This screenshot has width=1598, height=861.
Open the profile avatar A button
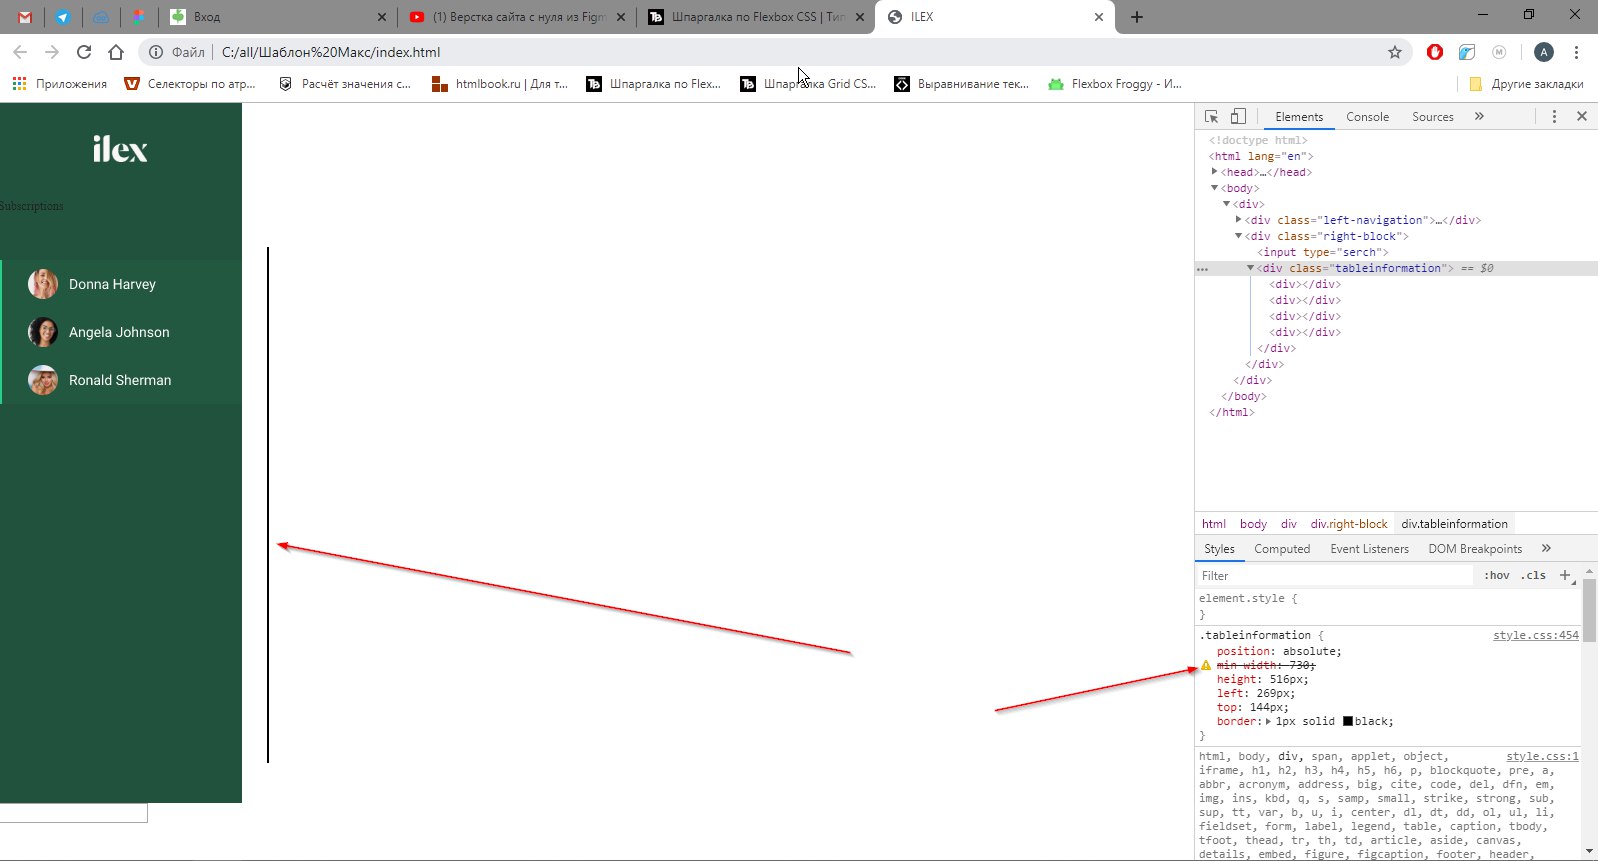[1544, 52]
